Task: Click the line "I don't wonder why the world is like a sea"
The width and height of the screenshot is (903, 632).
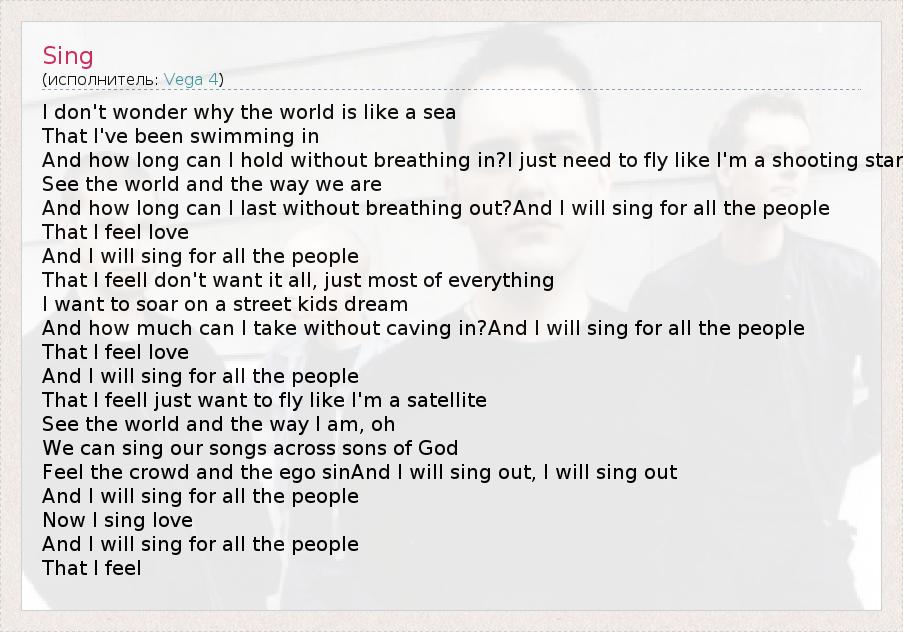Action: click(x=249, y=112)
